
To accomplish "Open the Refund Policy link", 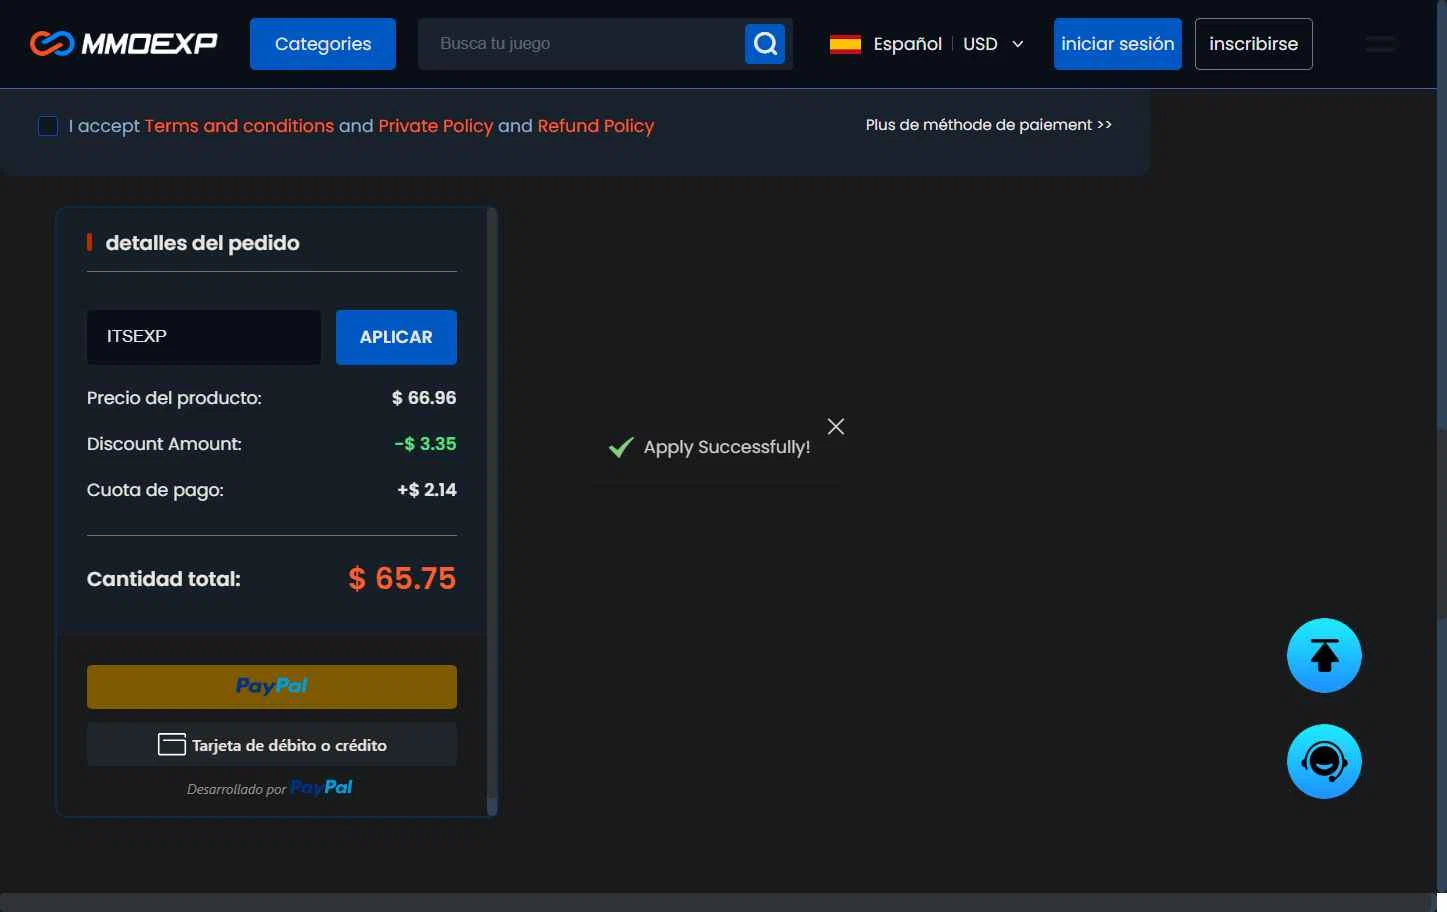I will point(596,126).
